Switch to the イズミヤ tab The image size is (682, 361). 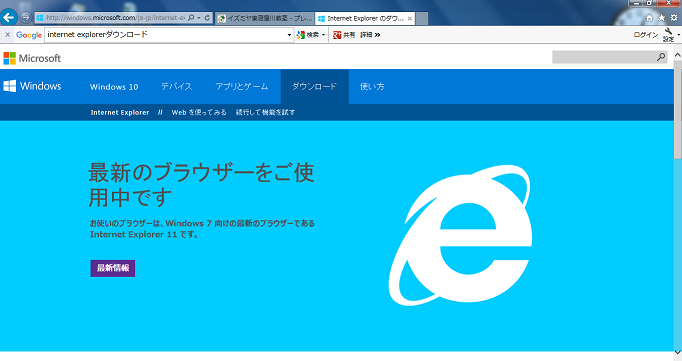pos(265,18)
